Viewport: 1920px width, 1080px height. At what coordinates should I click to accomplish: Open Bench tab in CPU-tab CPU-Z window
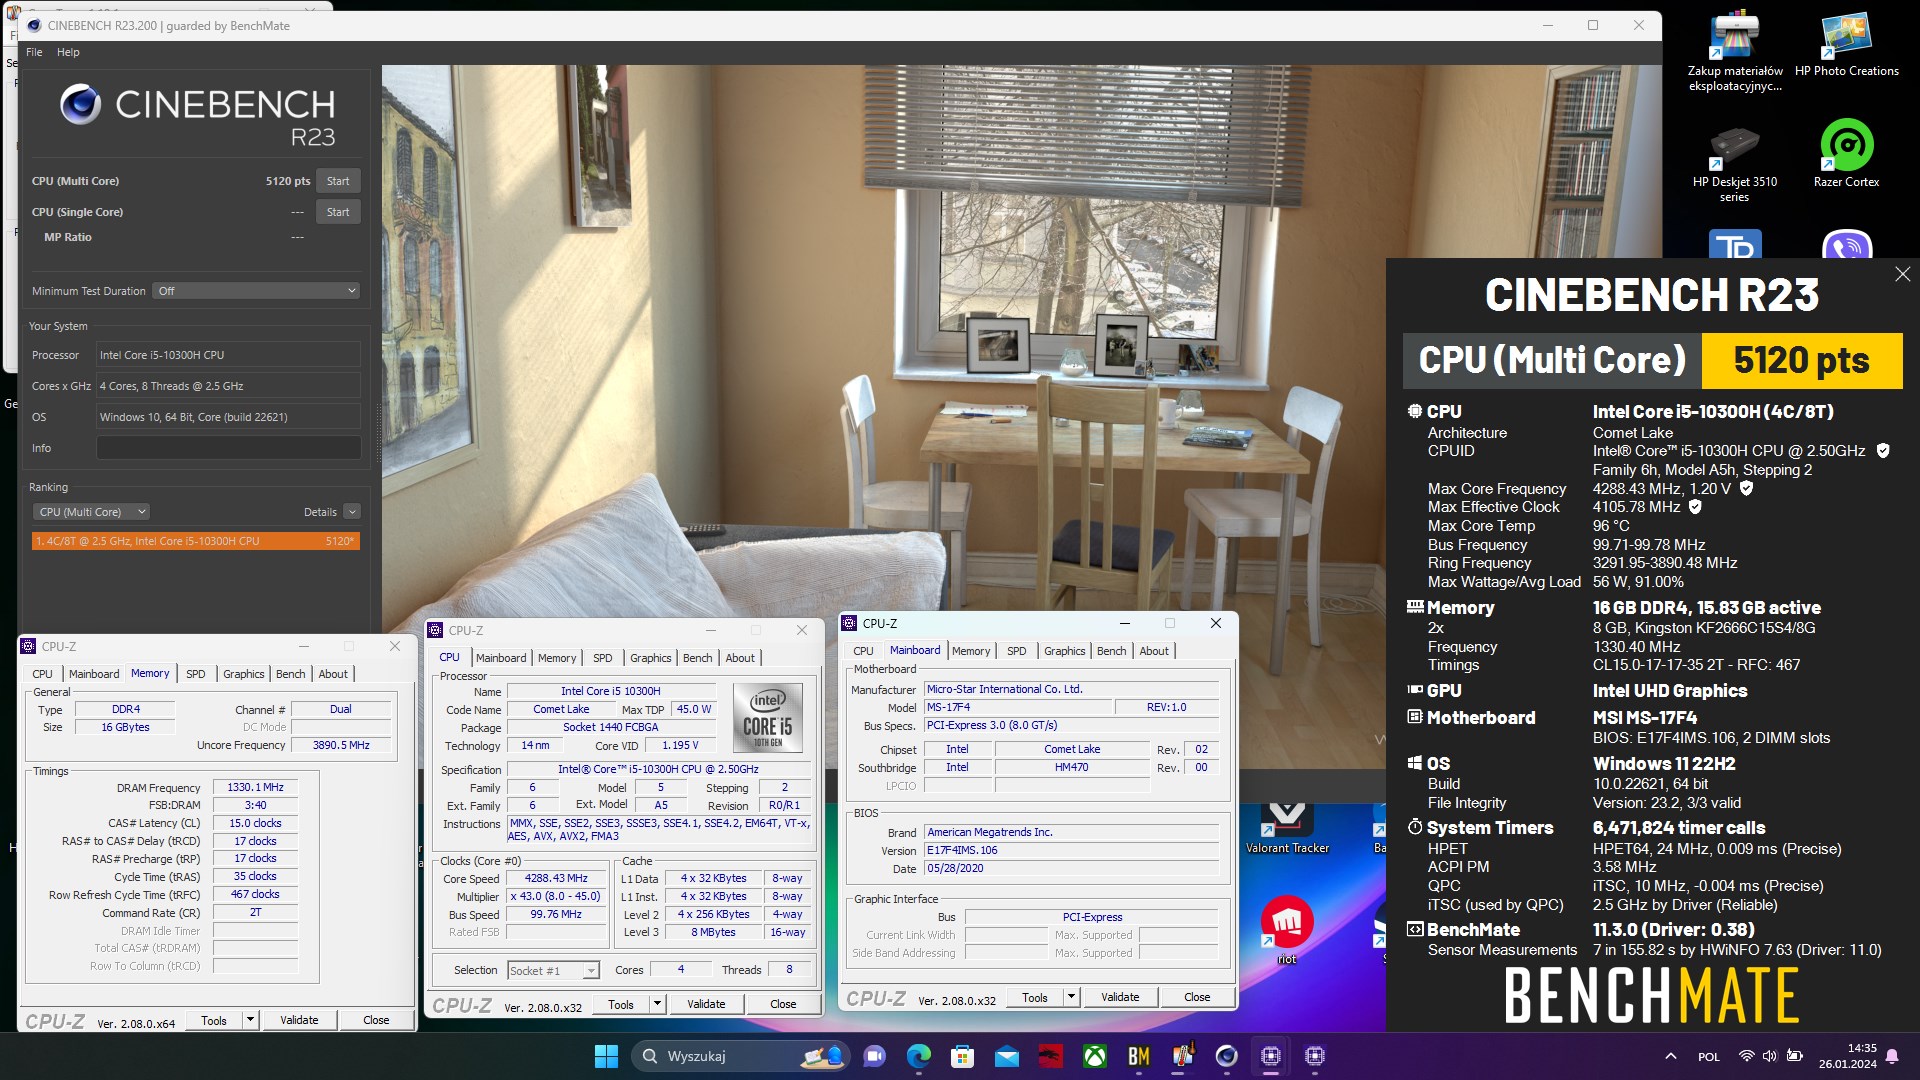coord(698,658)
